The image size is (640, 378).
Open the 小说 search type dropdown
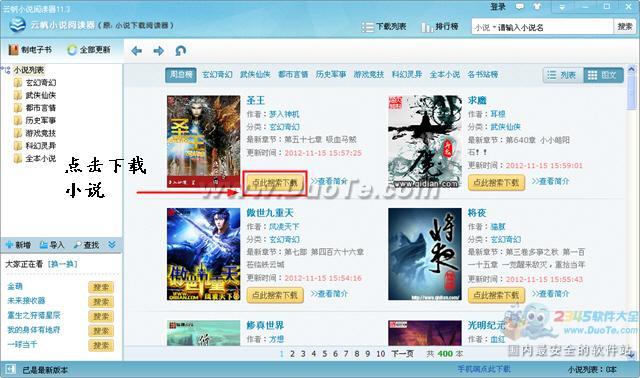coord(485,27)
